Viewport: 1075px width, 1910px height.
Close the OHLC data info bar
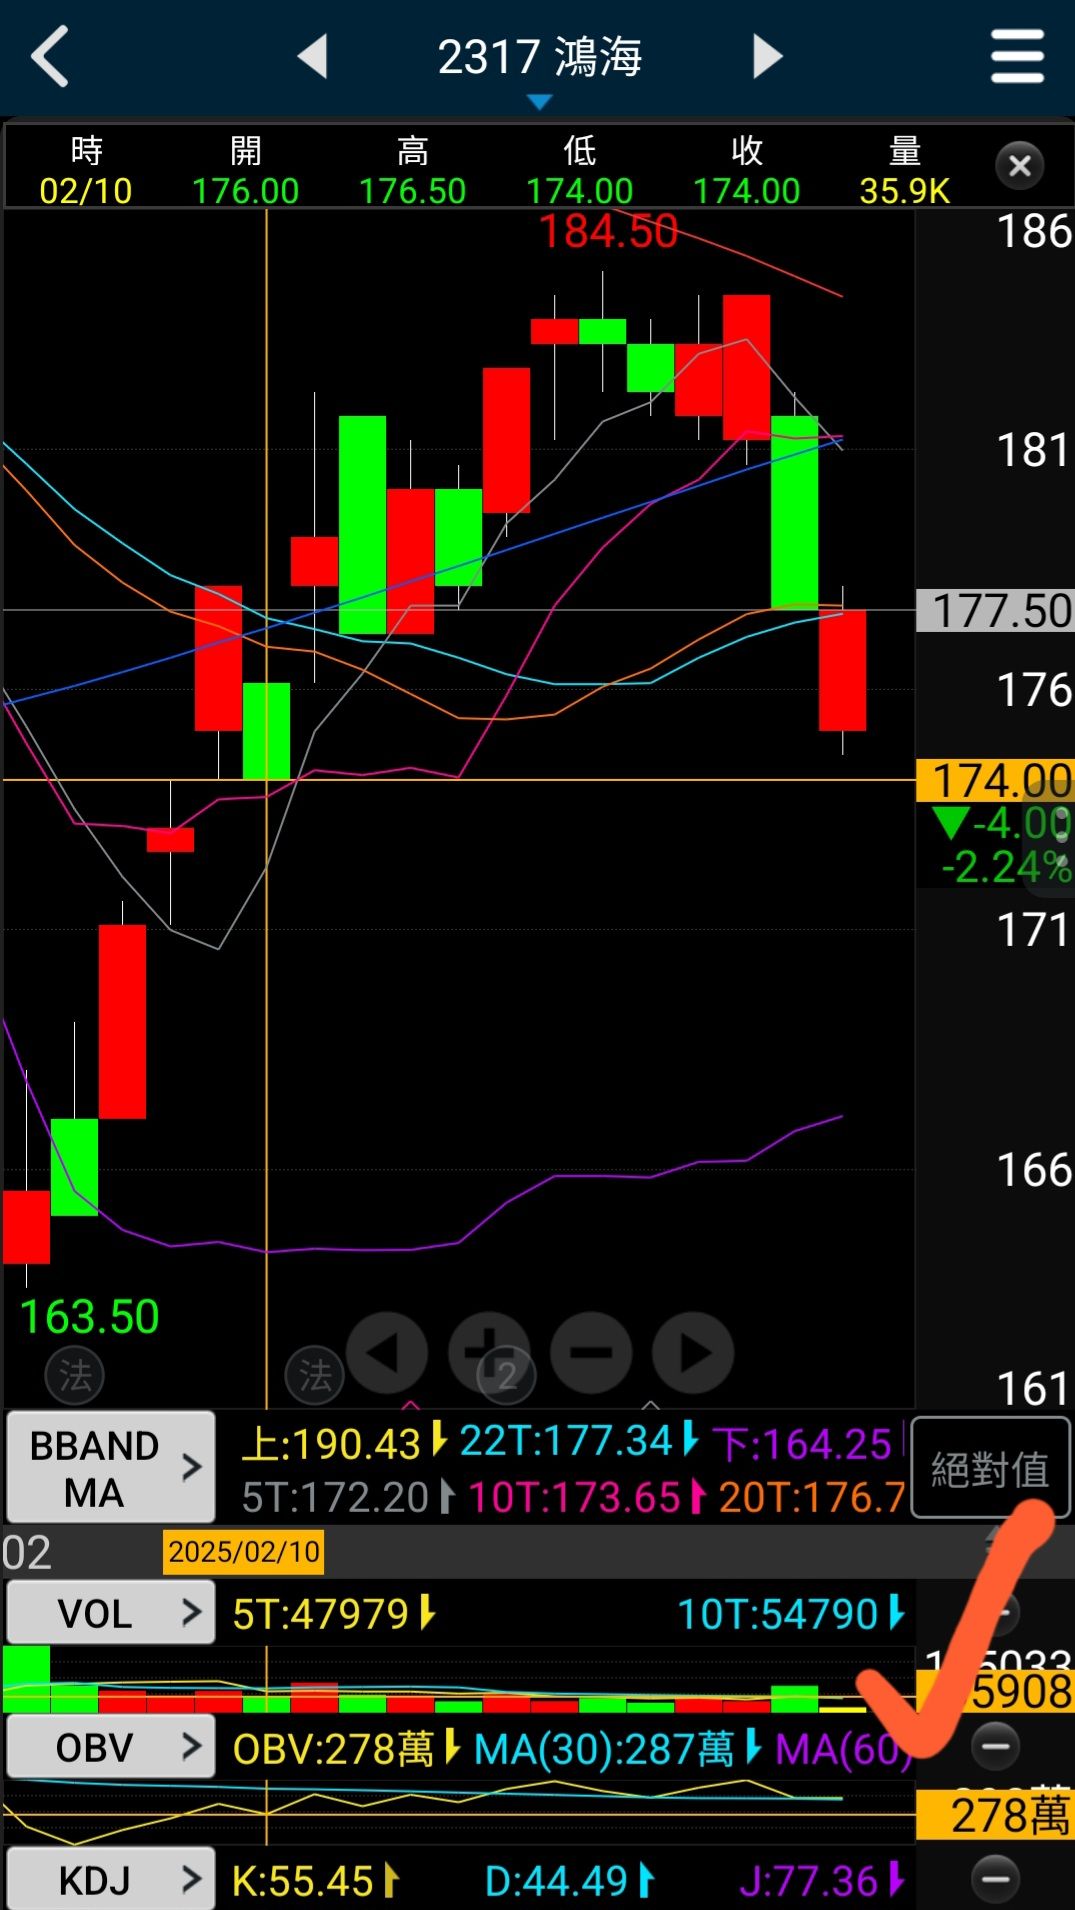[x=1019, y=166]
